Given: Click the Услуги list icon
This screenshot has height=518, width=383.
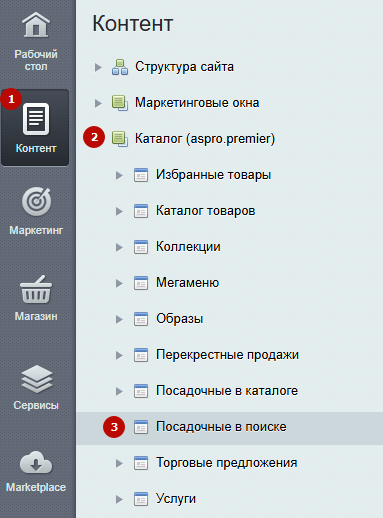Looking at the screenshot, I should tap(141, 499).
